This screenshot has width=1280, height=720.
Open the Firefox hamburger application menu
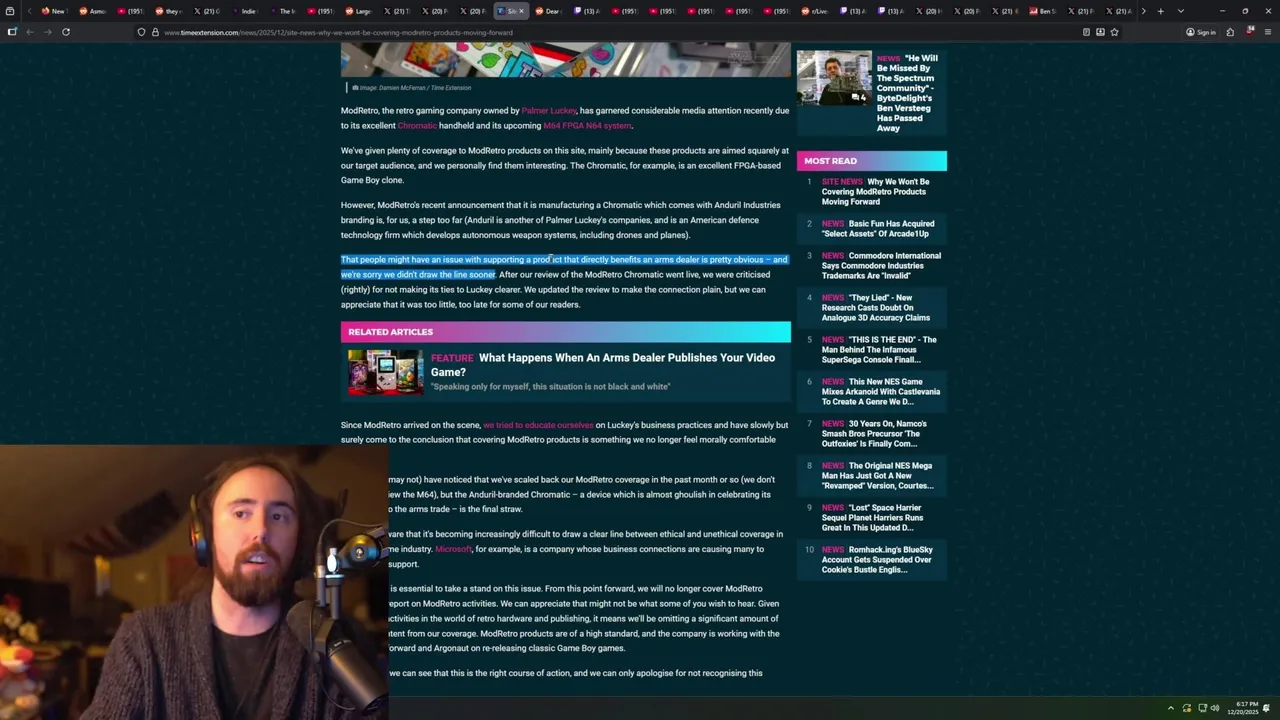click(1267, 32)
